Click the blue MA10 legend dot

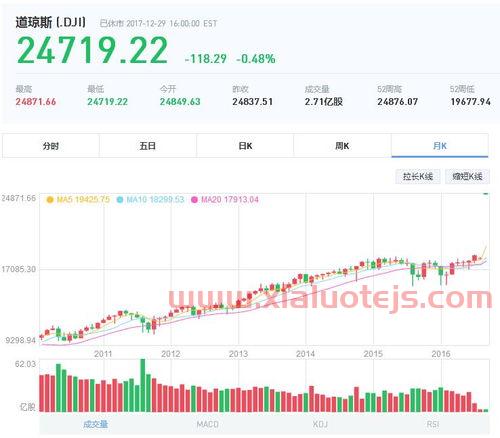pos(120,200)
